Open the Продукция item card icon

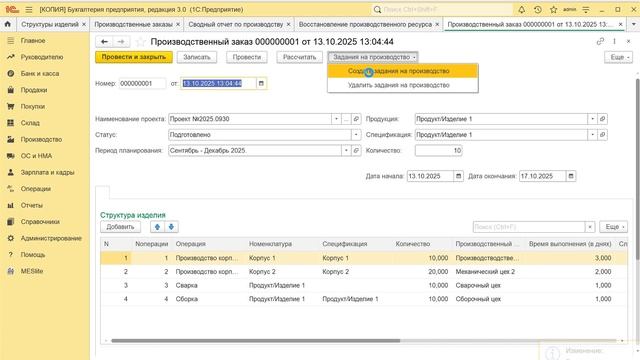pyautogui.click(x=602, y=119)
